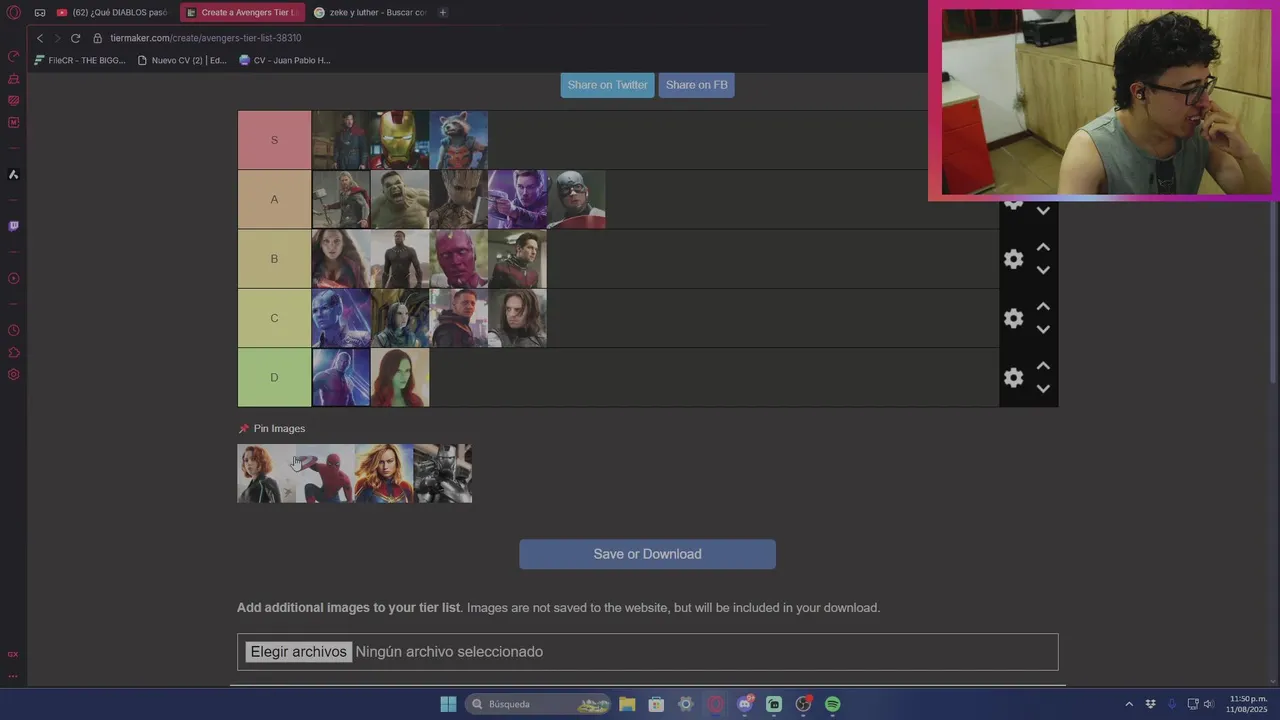Select the Black Panther image in B tier
The width and height of the screenshot is (1280, 720).
(400, 259)
